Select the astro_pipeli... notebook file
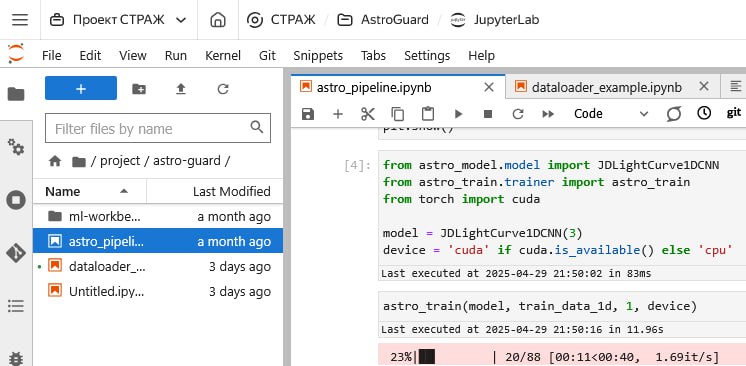 pos(158,241)
